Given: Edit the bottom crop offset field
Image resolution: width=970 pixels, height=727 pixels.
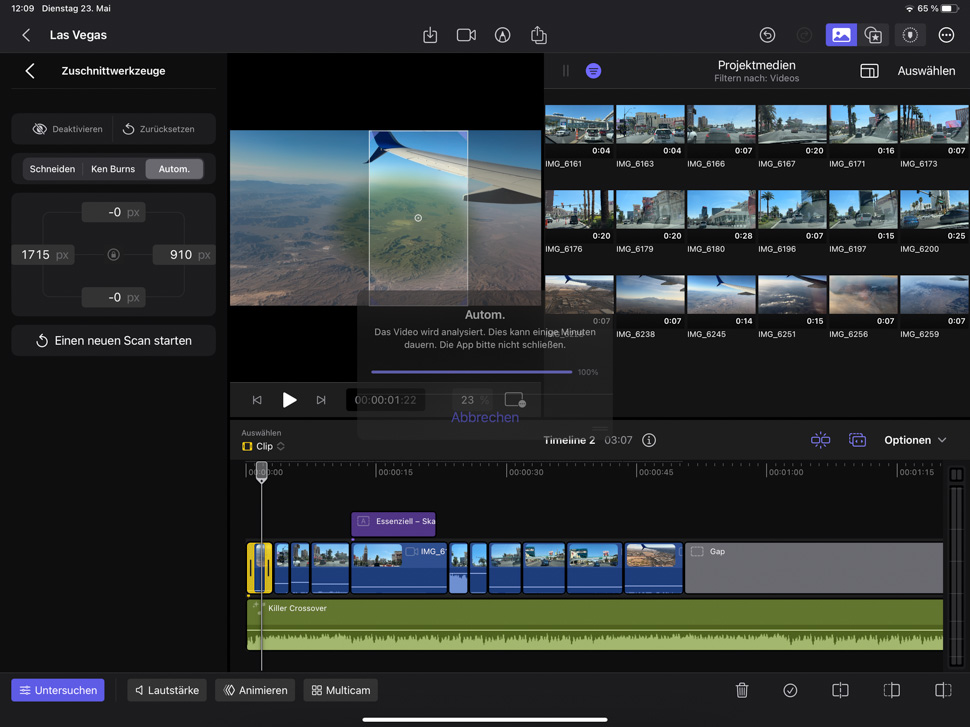Looking at the screenshot, I should (x=114, y=298).
